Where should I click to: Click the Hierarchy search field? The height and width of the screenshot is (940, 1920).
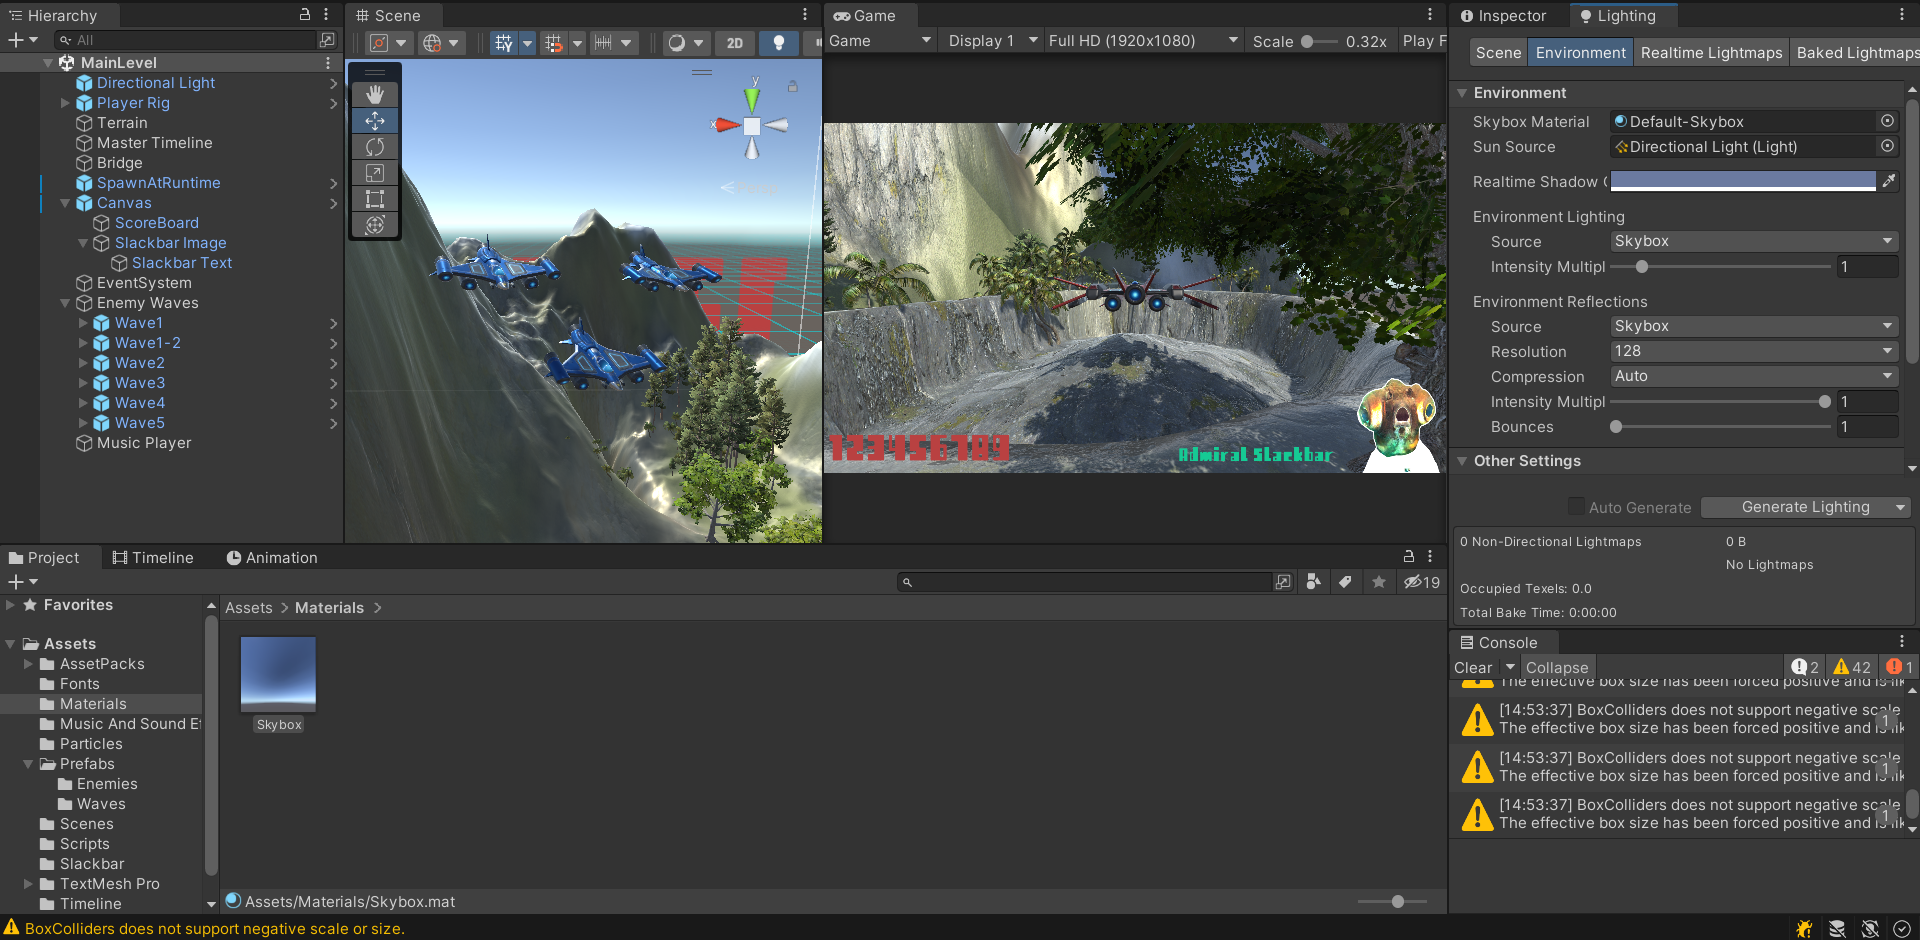[x=186, y=40]
